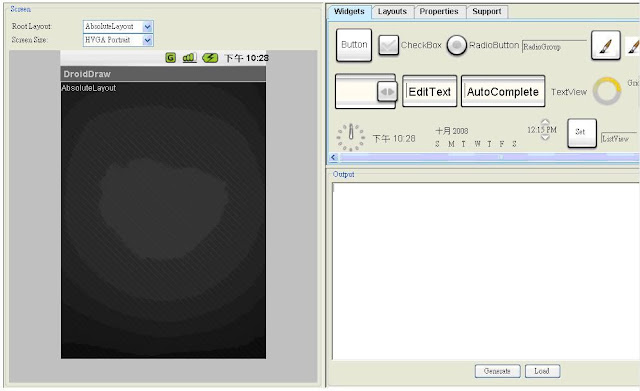640x391 pixels.
Task: Select the paintbrush ImageButton widget
Action: coord(606,45)
